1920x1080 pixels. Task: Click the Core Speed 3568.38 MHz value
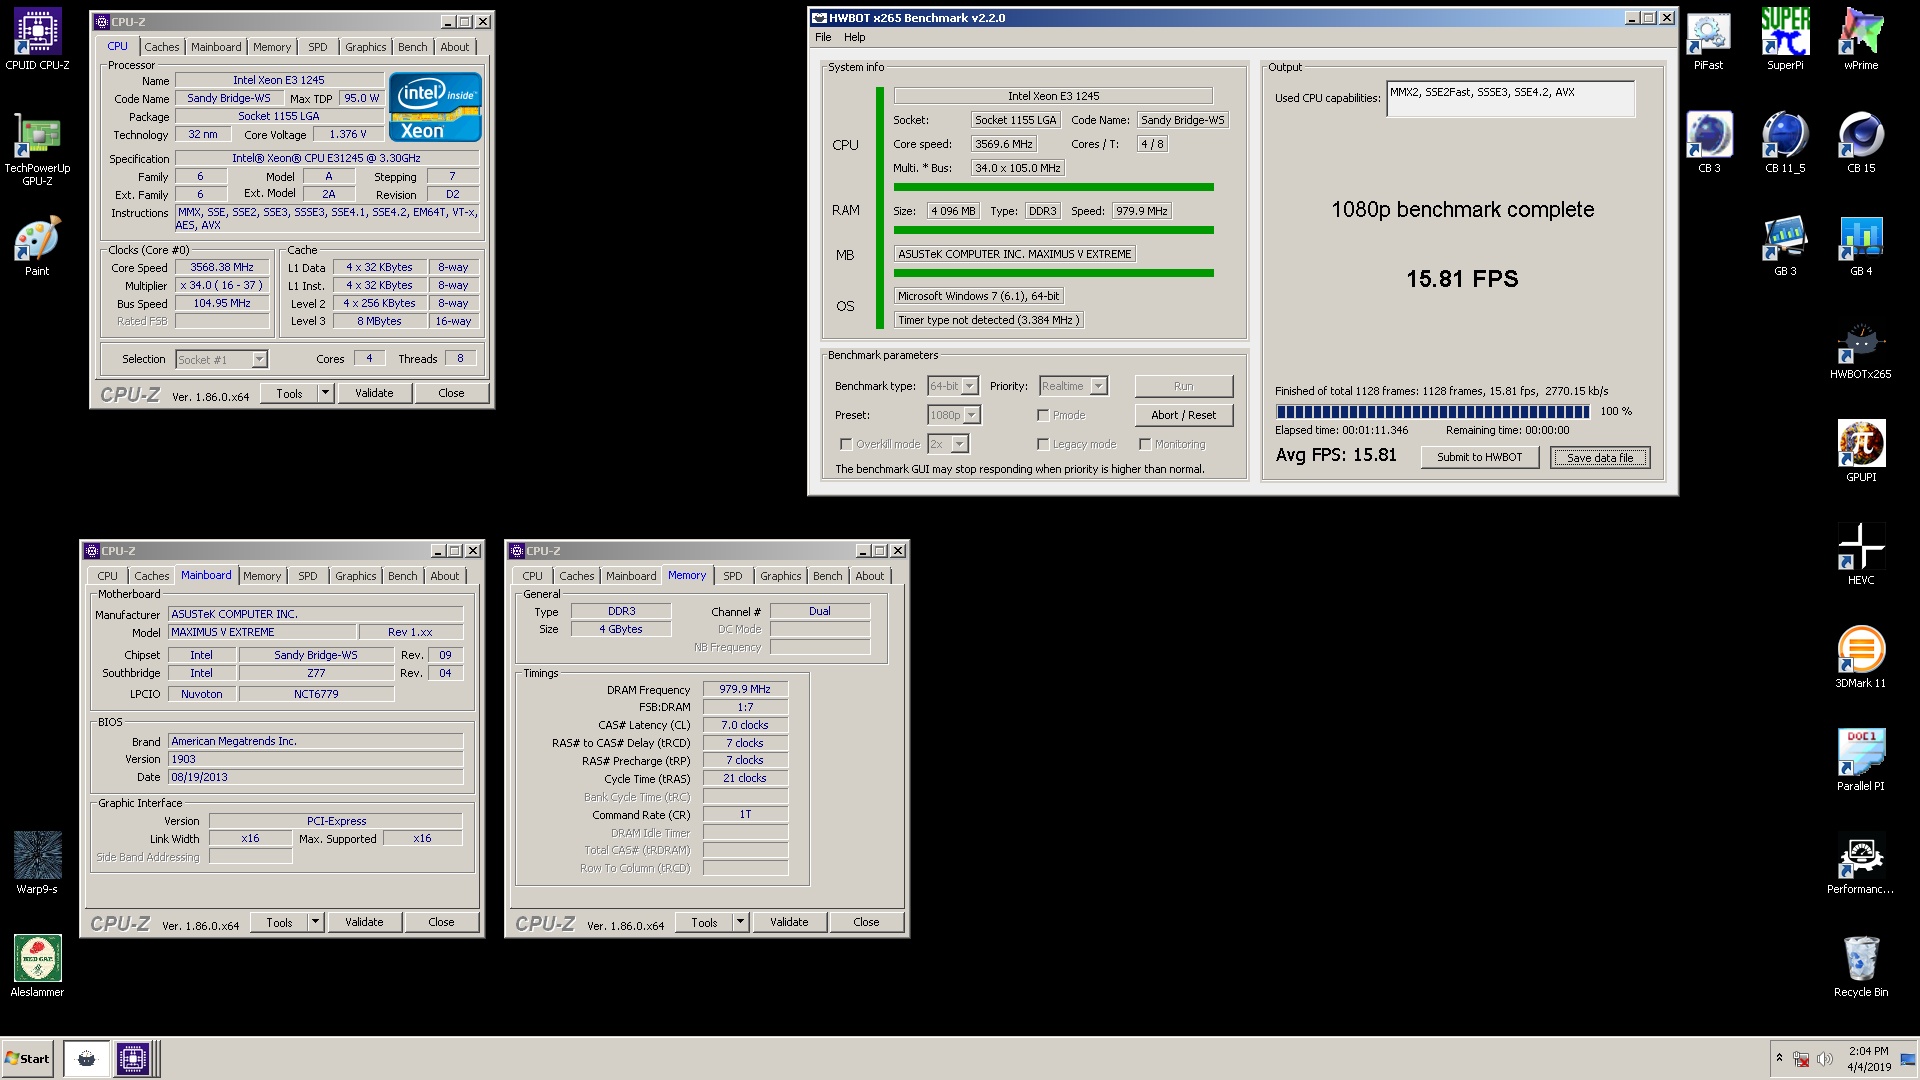click(222, 267)
